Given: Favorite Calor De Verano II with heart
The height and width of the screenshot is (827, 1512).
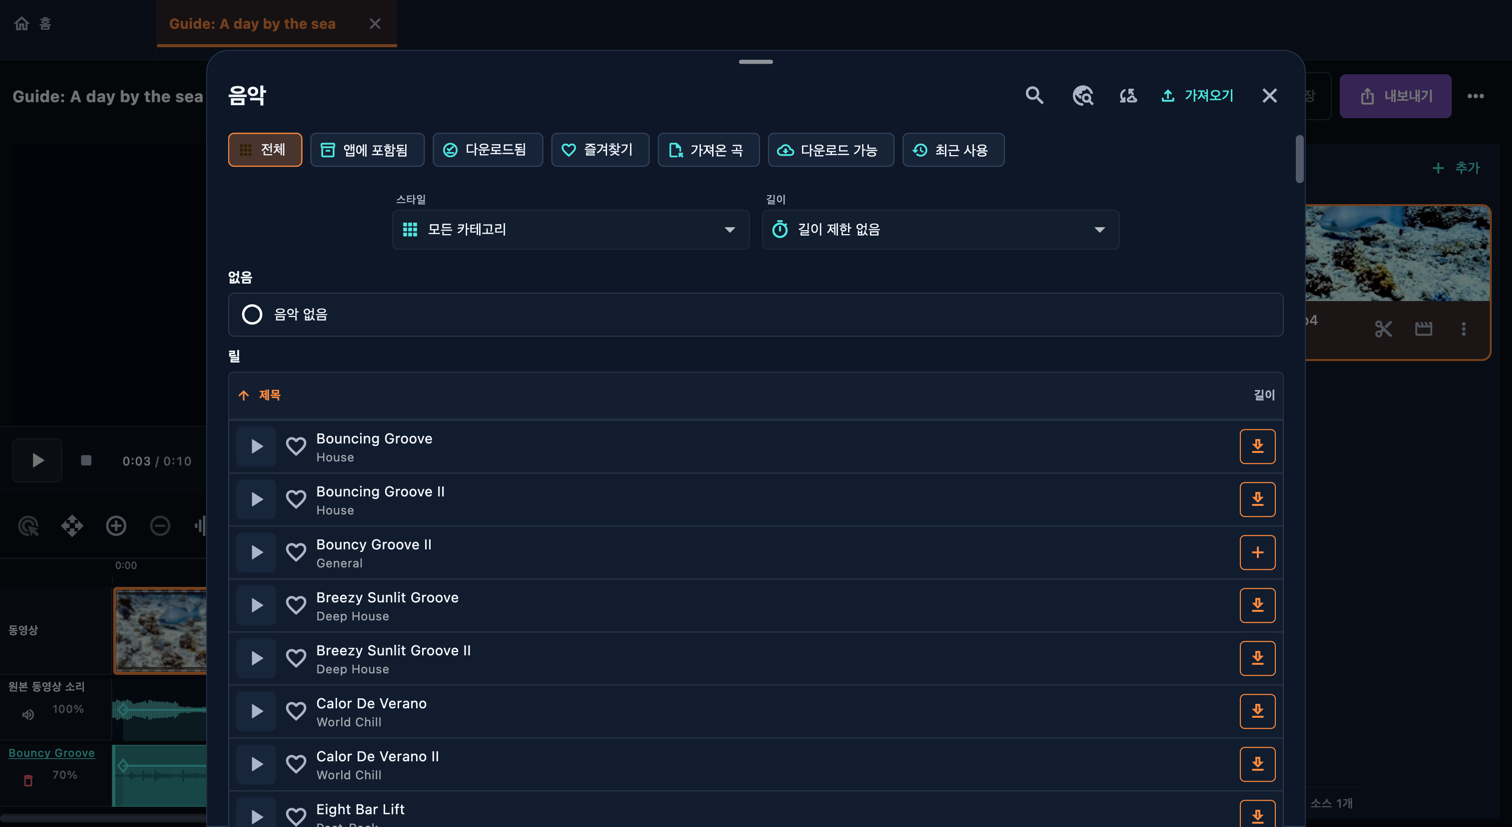Looking at the screenshot, I should [296, 764].
